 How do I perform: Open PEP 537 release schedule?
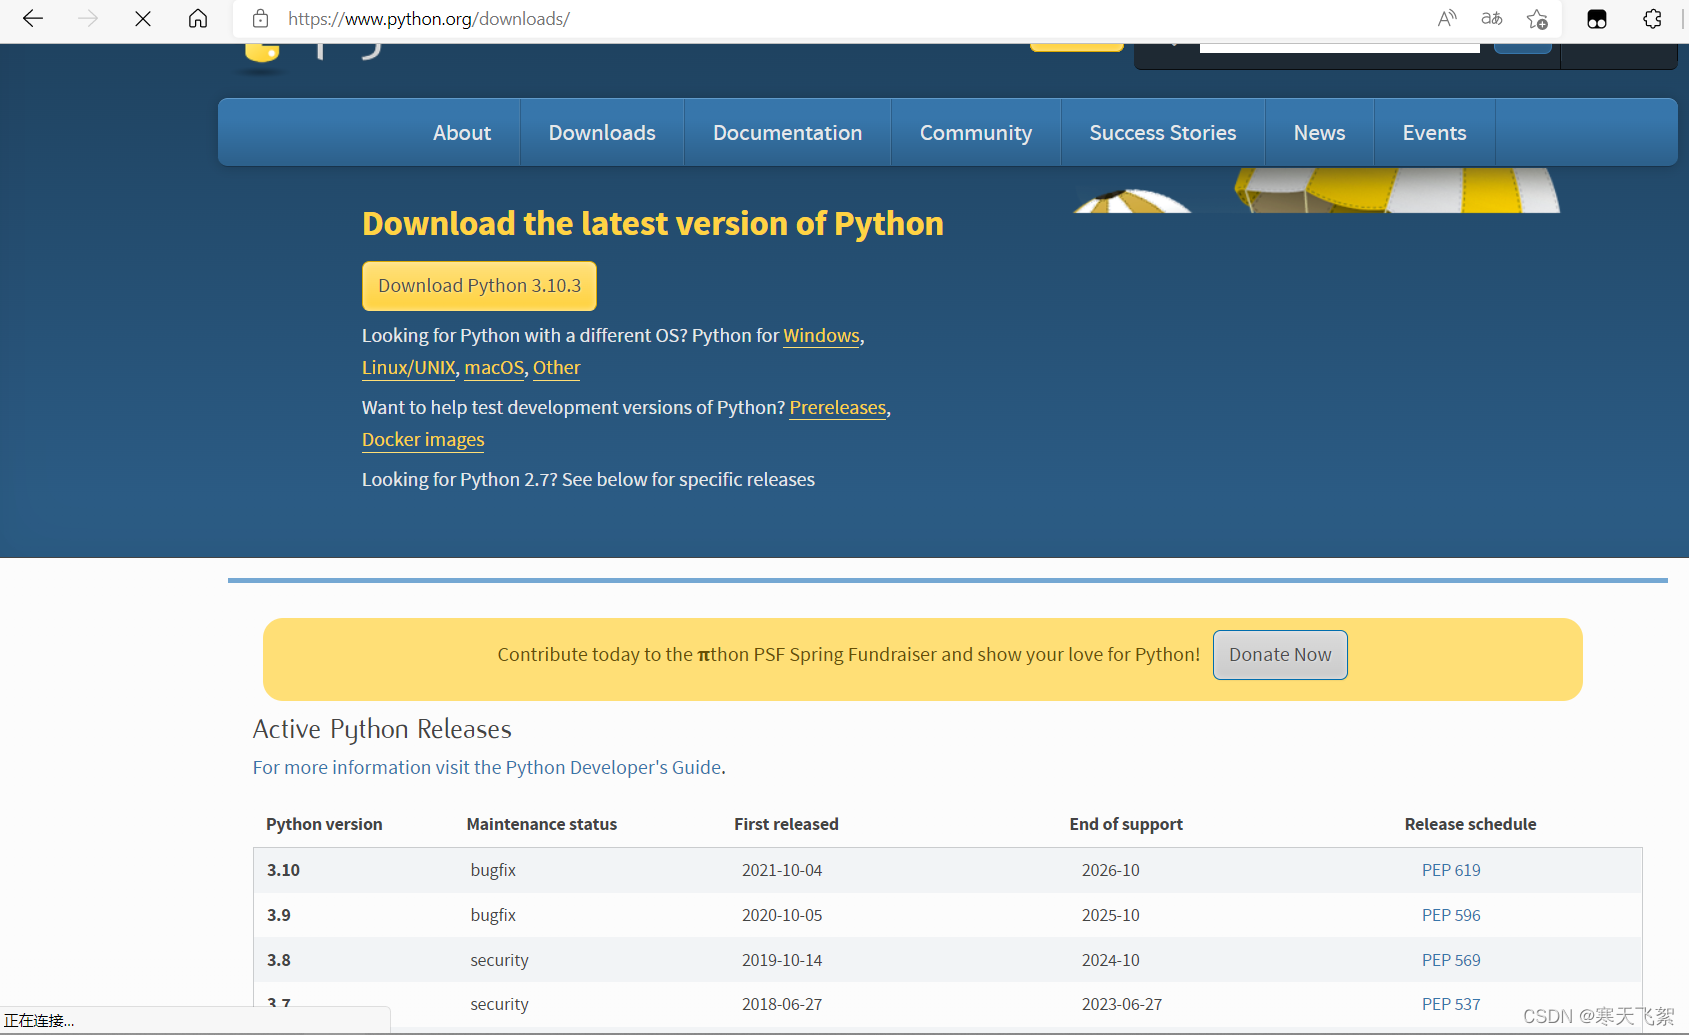click(1451, 1004)
